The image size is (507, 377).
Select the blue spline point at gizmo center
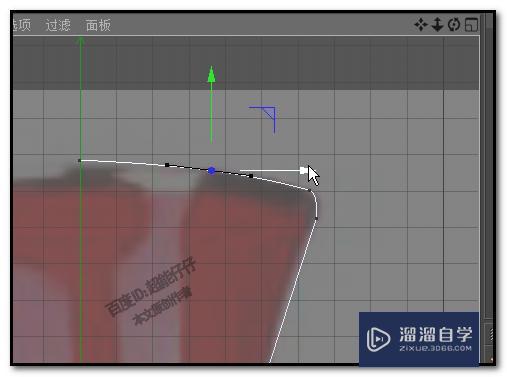[211, 171]
